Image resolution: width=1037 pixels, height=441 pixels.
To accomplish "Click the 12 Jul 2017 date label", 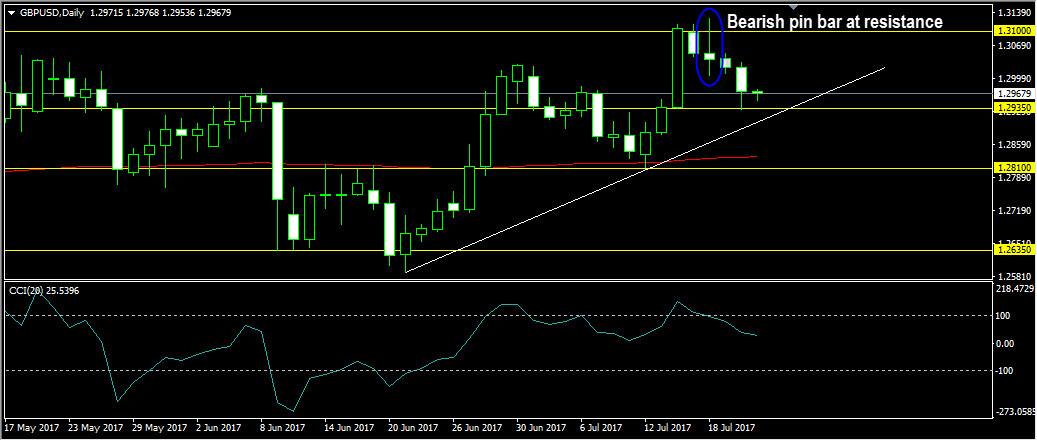I will pyautogui.click(x=668, y=427).
